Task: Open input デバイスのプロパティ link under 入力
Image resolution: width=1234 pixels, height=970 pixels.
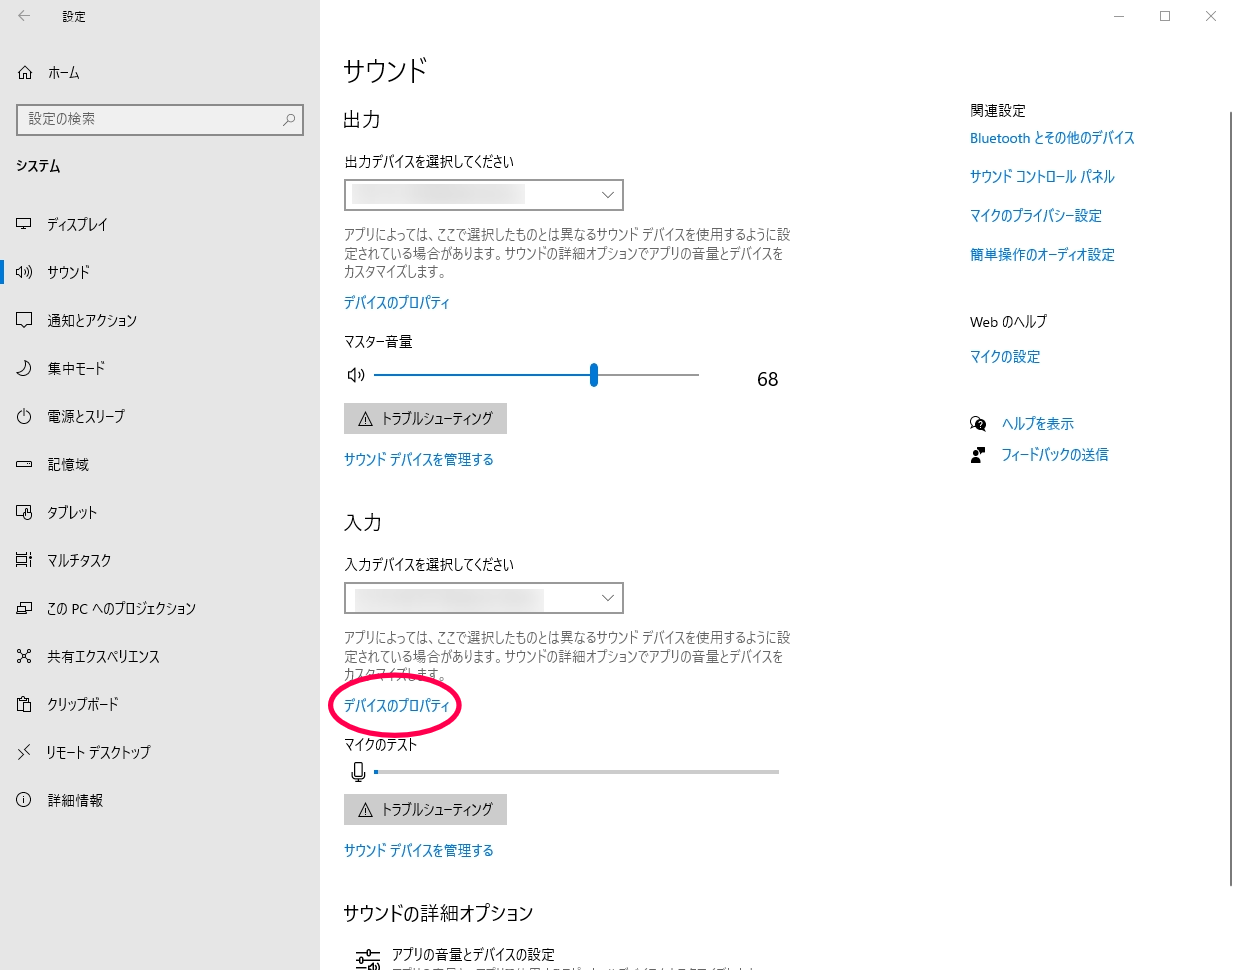Action: pyautogui.click(x=397, y=706)
